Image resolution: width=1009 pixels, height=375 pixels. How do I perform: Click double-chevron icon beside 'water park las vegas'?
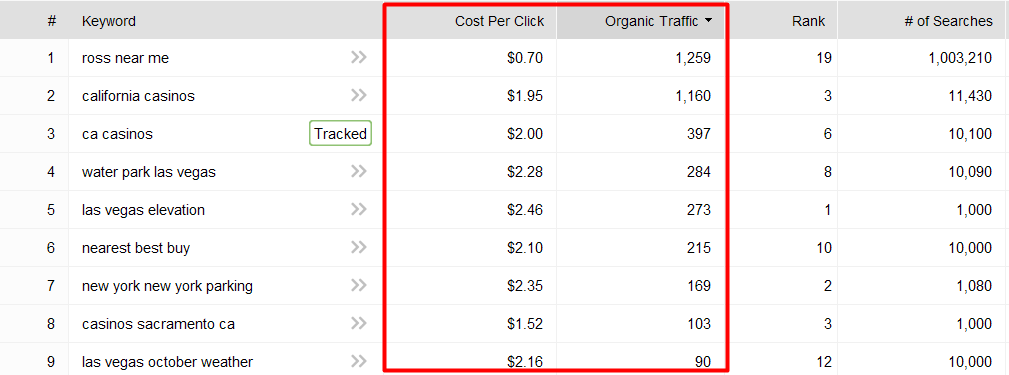click(x=358, y=171)
